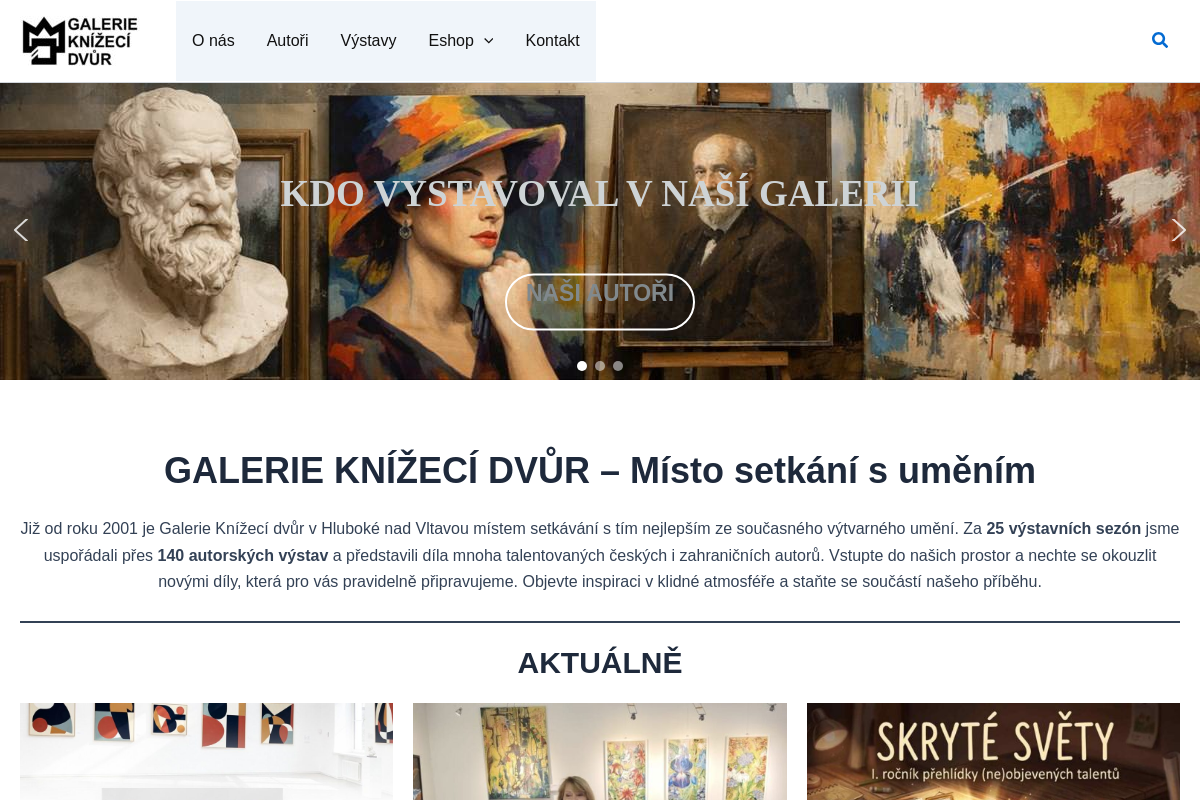This screenshot has width=1200, height=800.
Task: Open the Skryté světy exhibition thumbnail
Action: [x=993, y=751]
